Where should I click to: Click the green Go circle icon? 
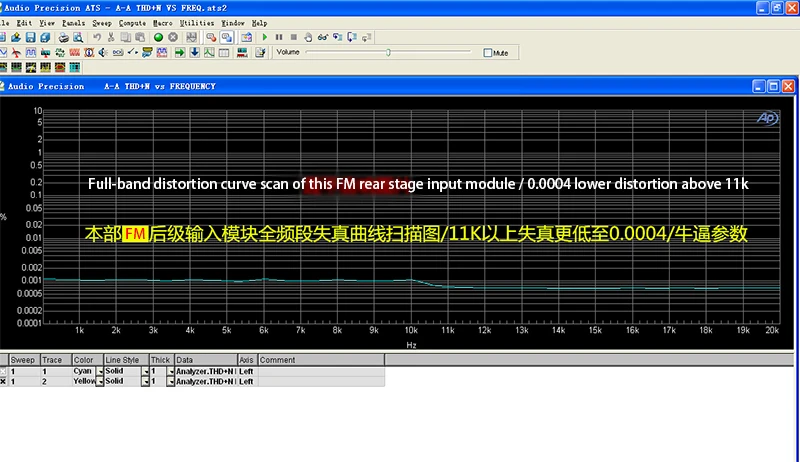coord(158,37)
